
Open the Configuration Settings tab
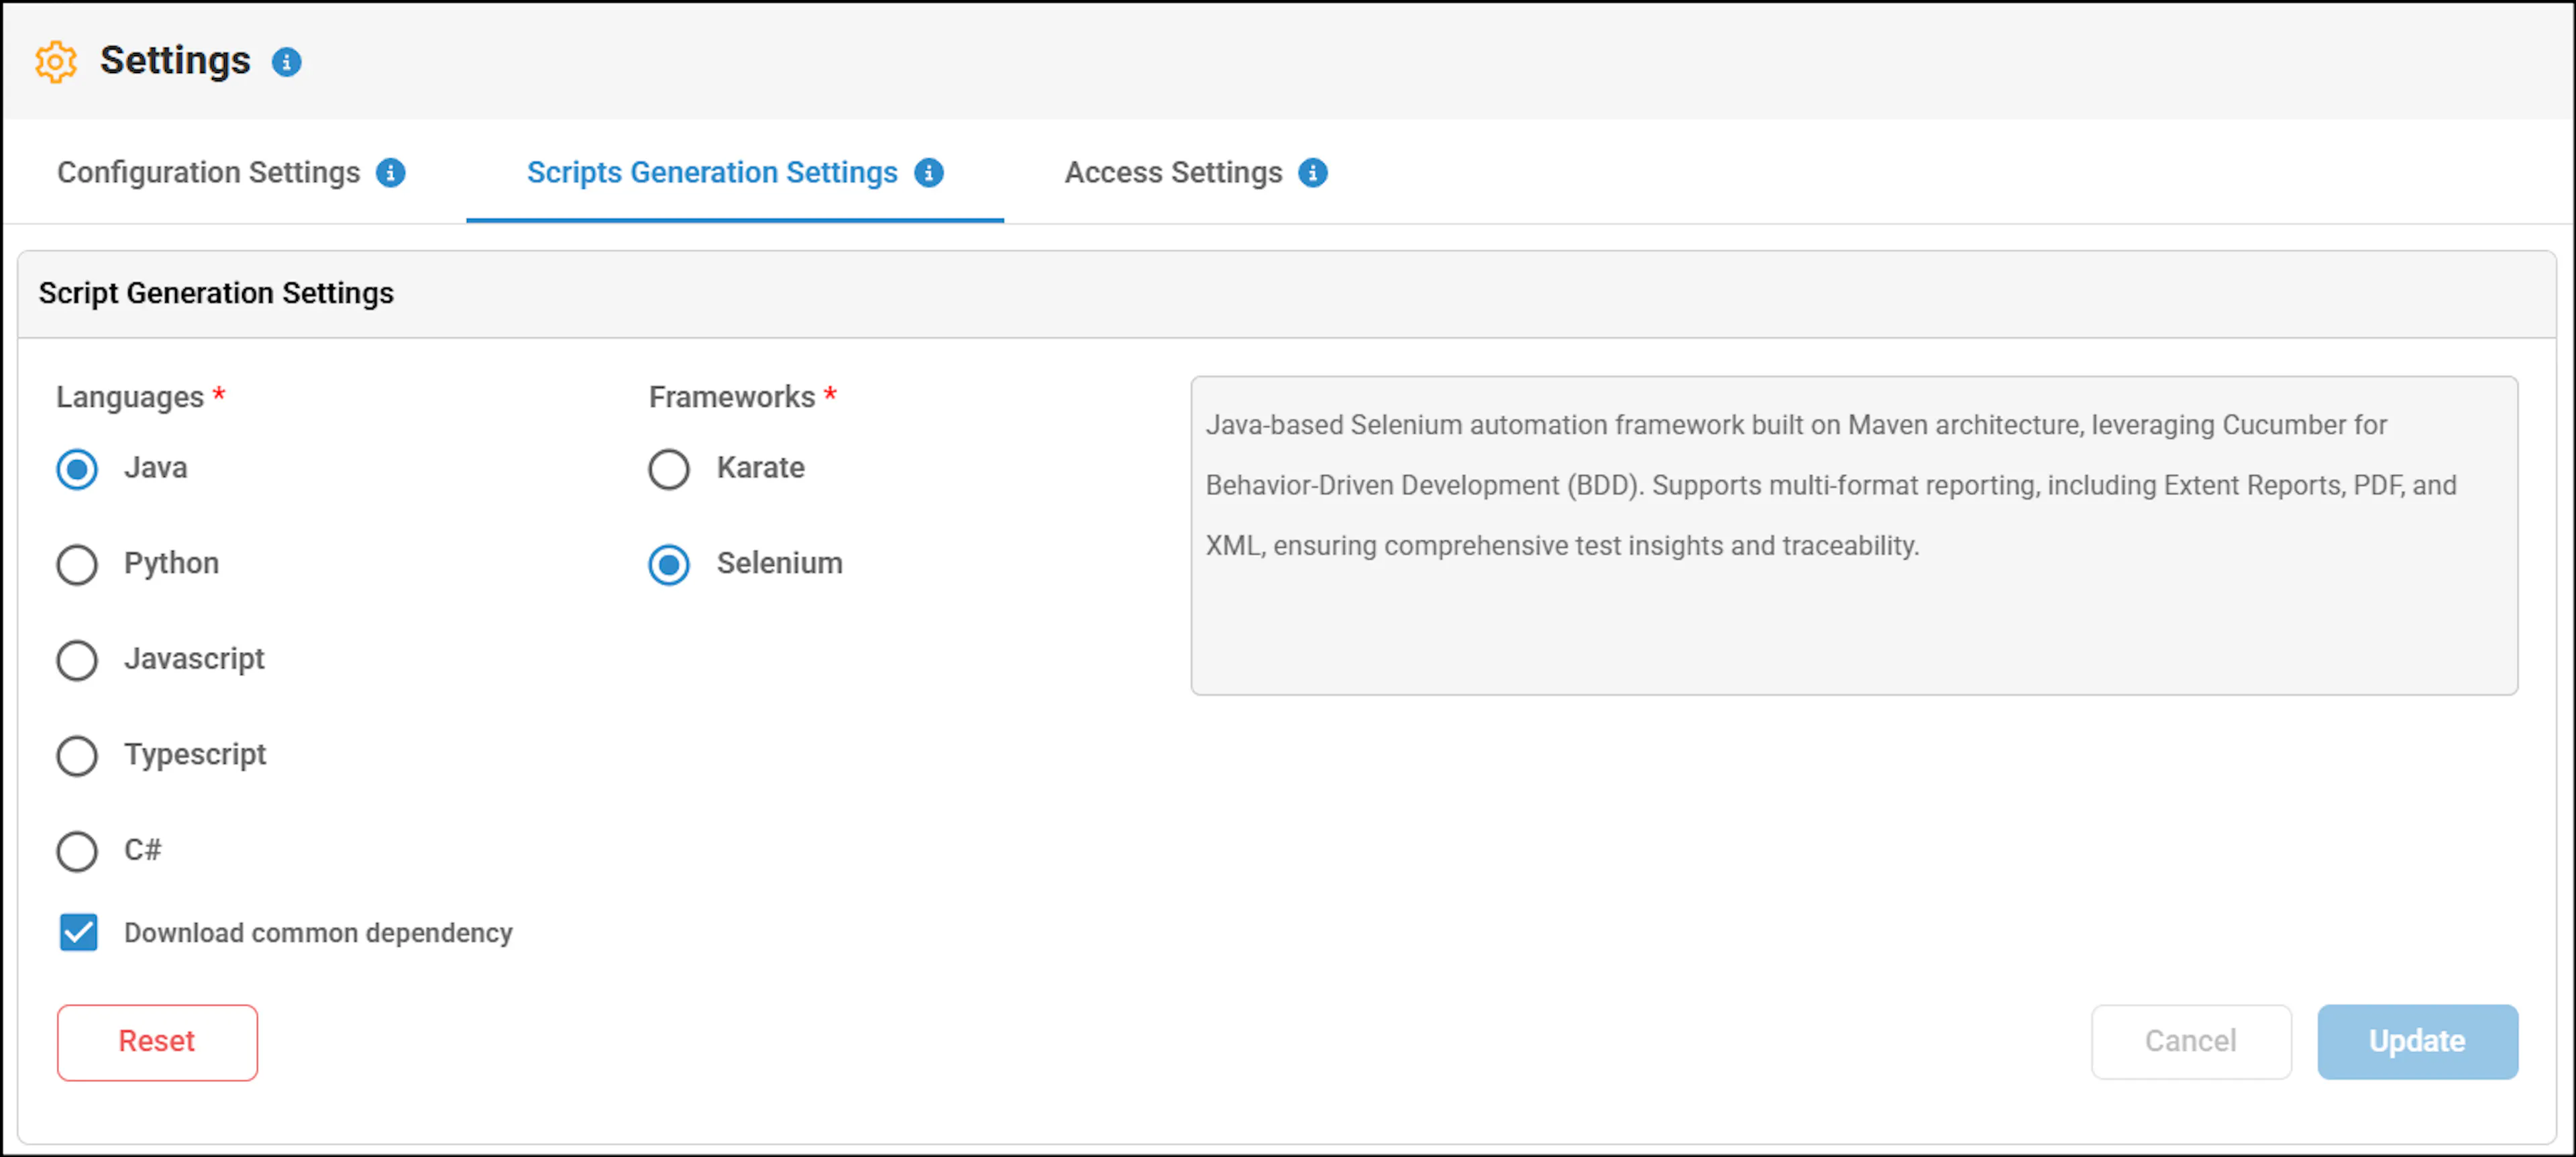pos(208,173)
